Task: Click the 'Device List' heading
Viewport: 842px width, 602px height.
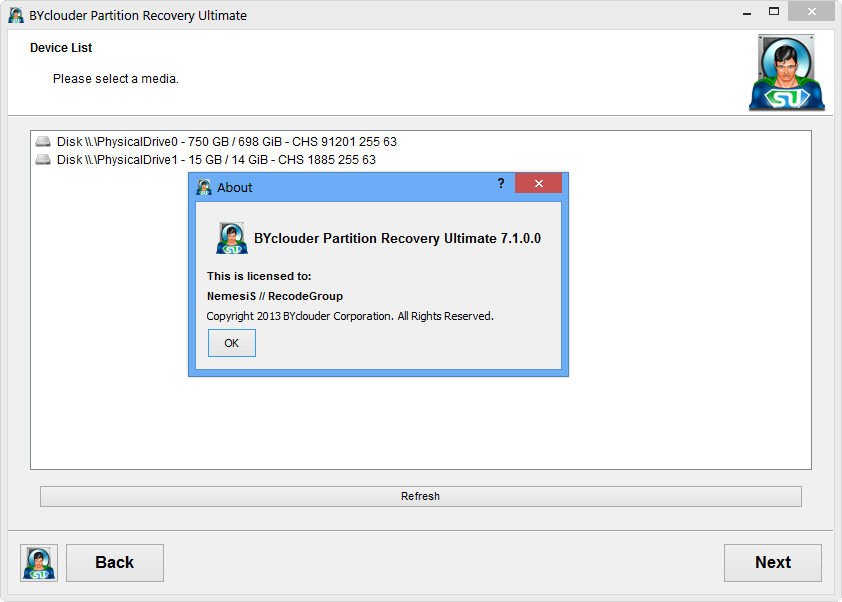Action: pos(61,48)
